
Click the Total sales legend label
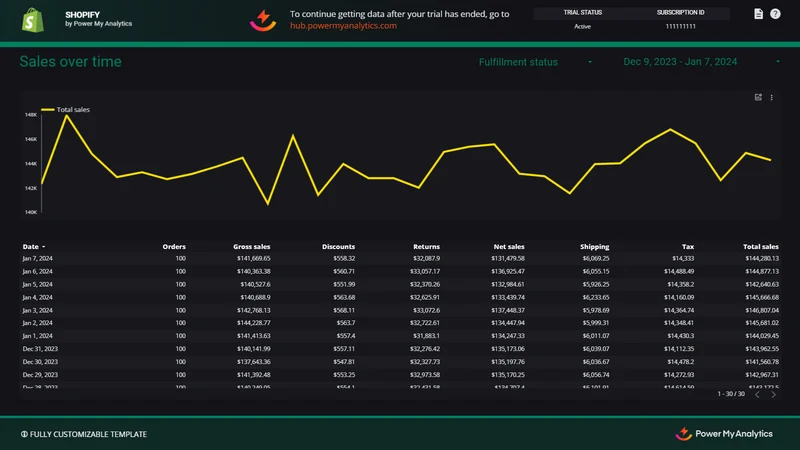click(x=73, y=109)
